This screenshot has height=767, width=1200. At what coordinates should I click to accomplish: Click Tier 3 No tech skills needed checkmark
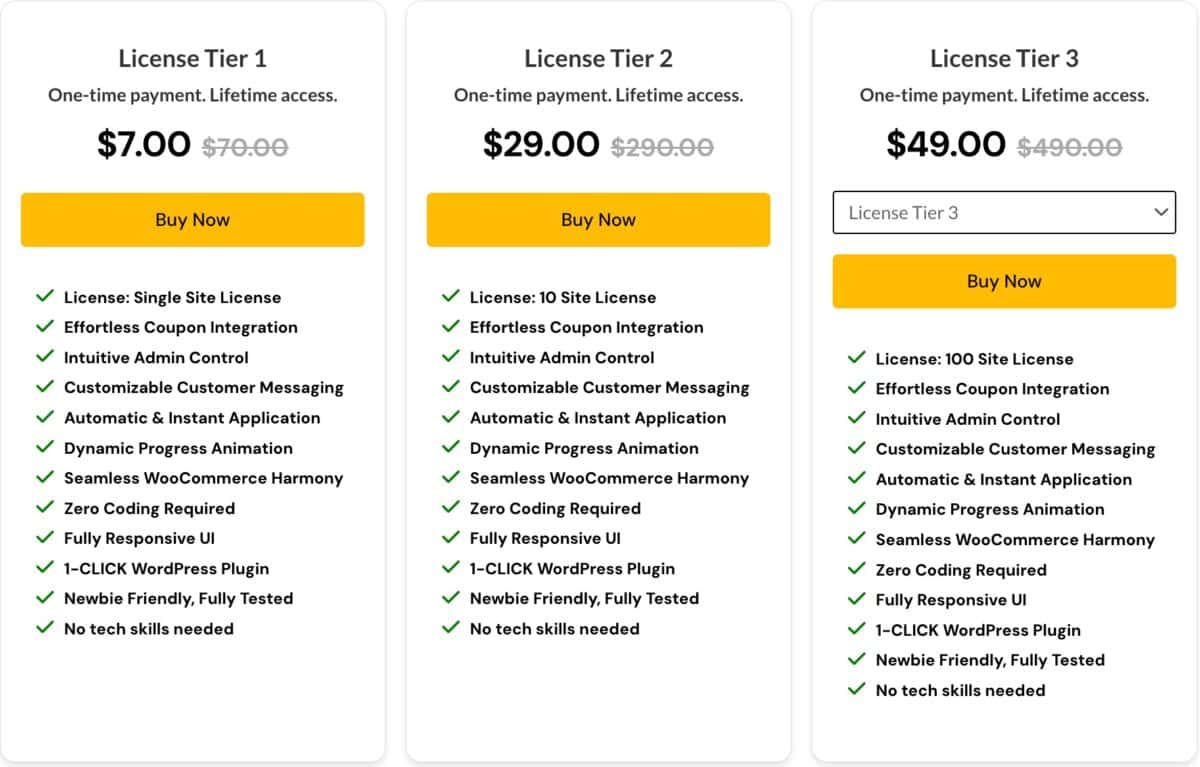pyautogui.click(x=857, y=689)
